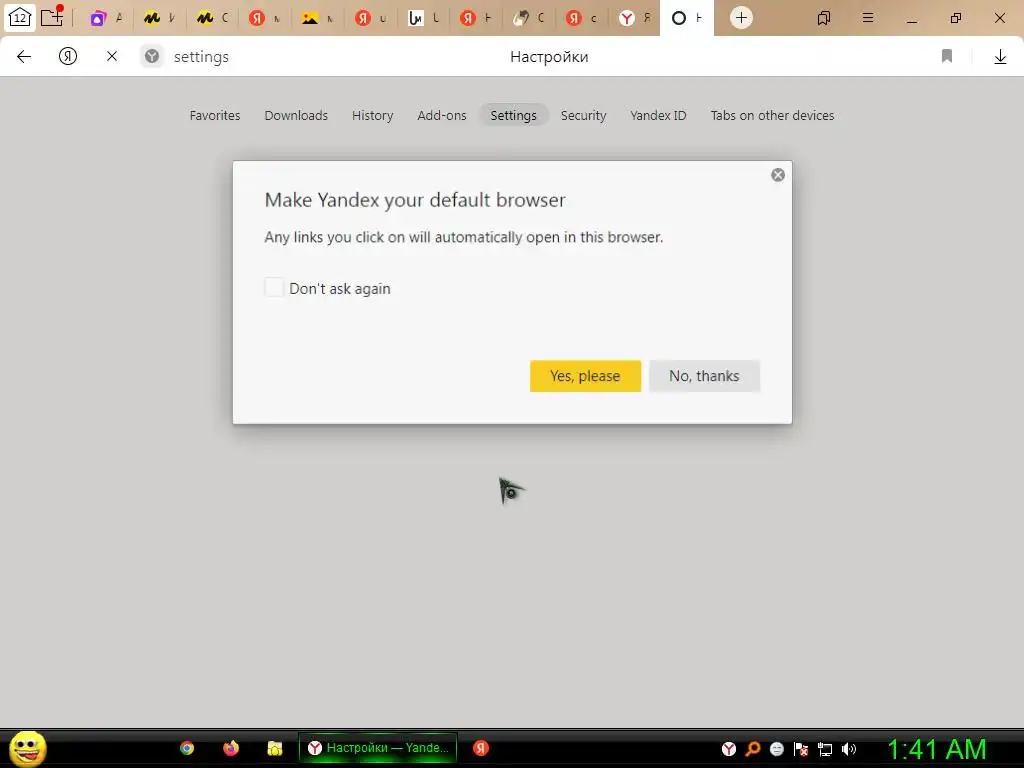
Task: Restore down the browser window
Action: pos(955,18)
